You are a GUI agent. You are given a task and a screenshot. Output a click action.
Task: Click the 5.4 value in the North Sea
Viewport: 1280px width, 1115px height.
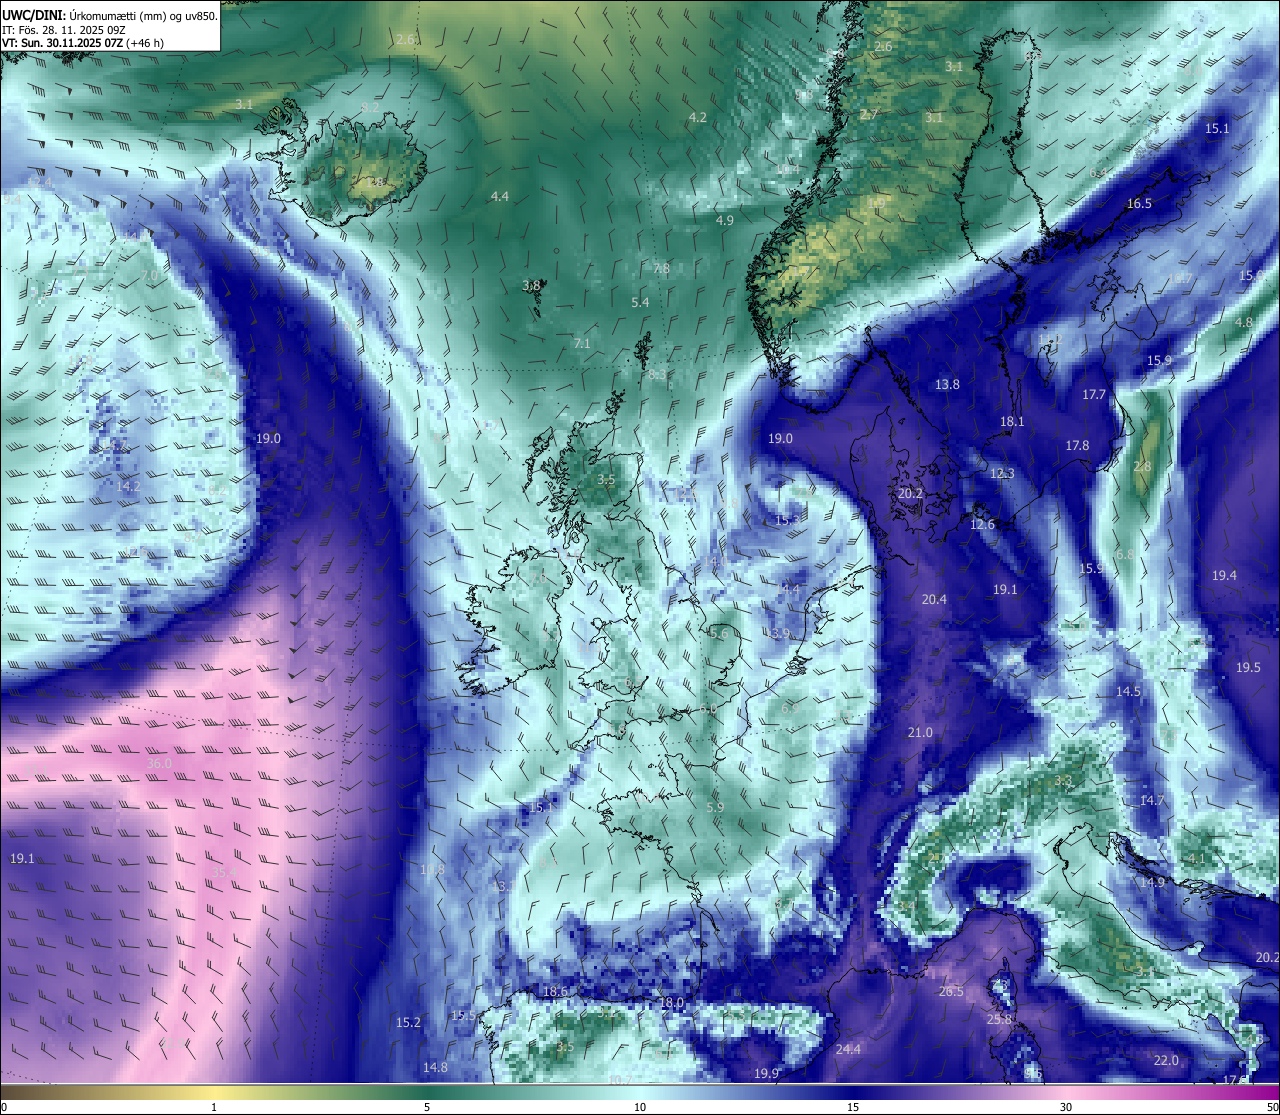pos(640,302)
